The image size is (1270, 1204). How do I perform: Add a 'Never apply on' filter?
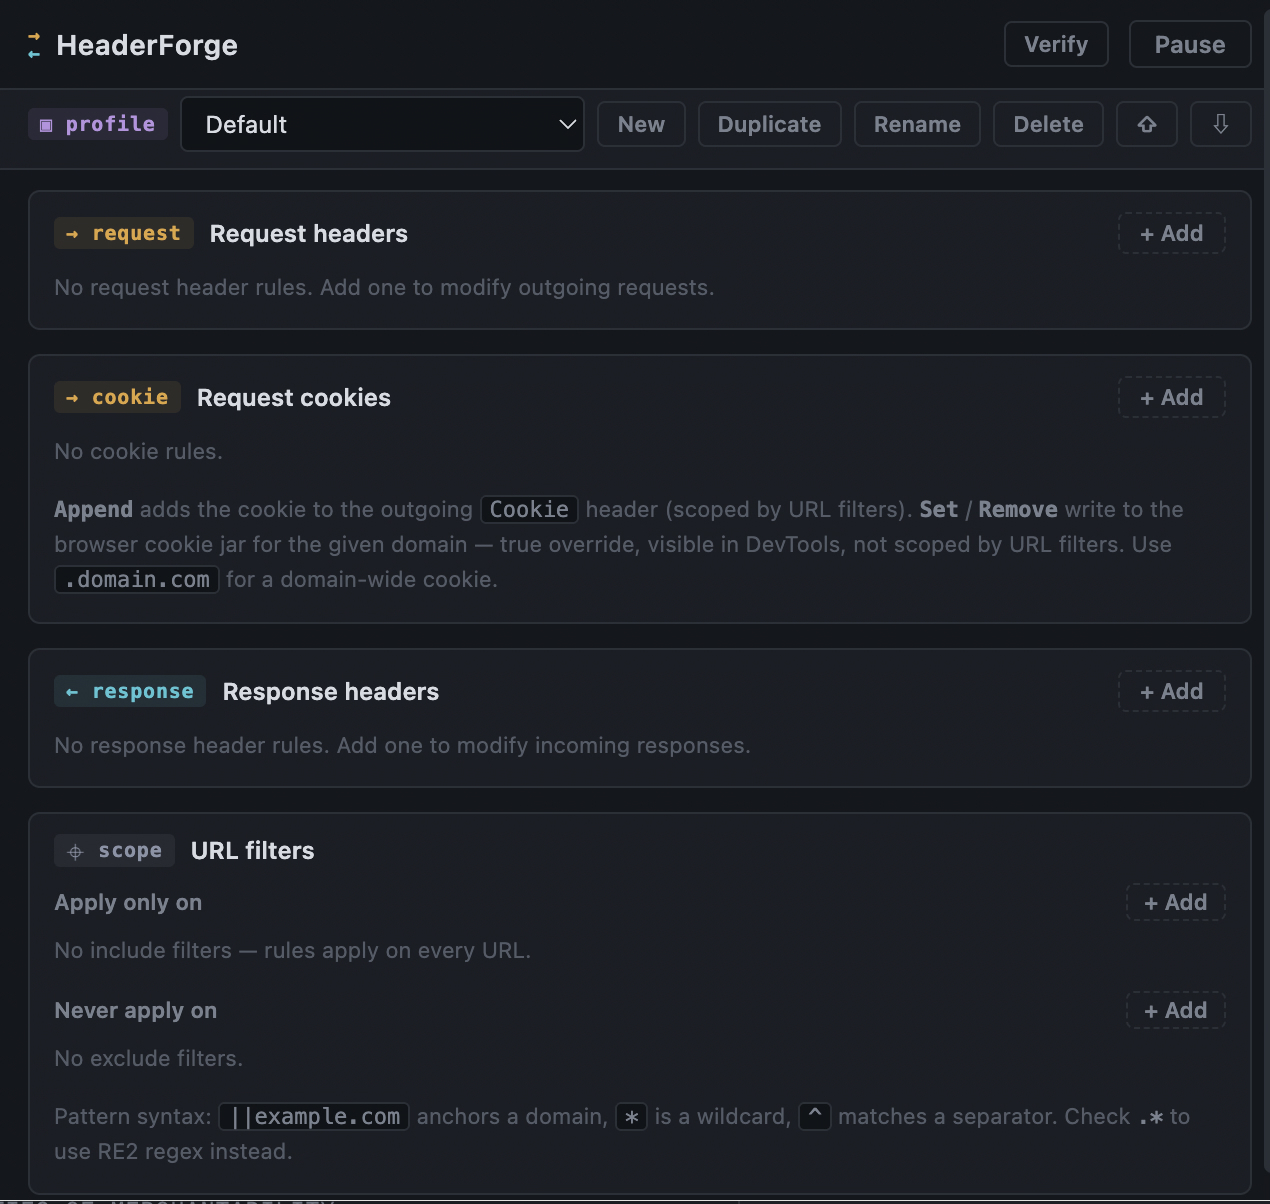[1175, 1010]
